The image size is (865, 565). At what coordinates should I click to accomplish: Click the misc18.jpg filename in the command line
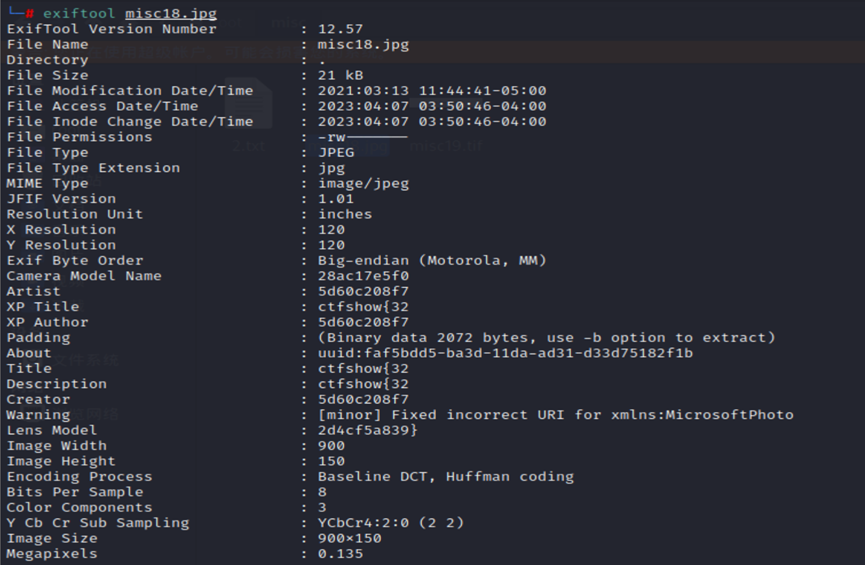[171, 13]
